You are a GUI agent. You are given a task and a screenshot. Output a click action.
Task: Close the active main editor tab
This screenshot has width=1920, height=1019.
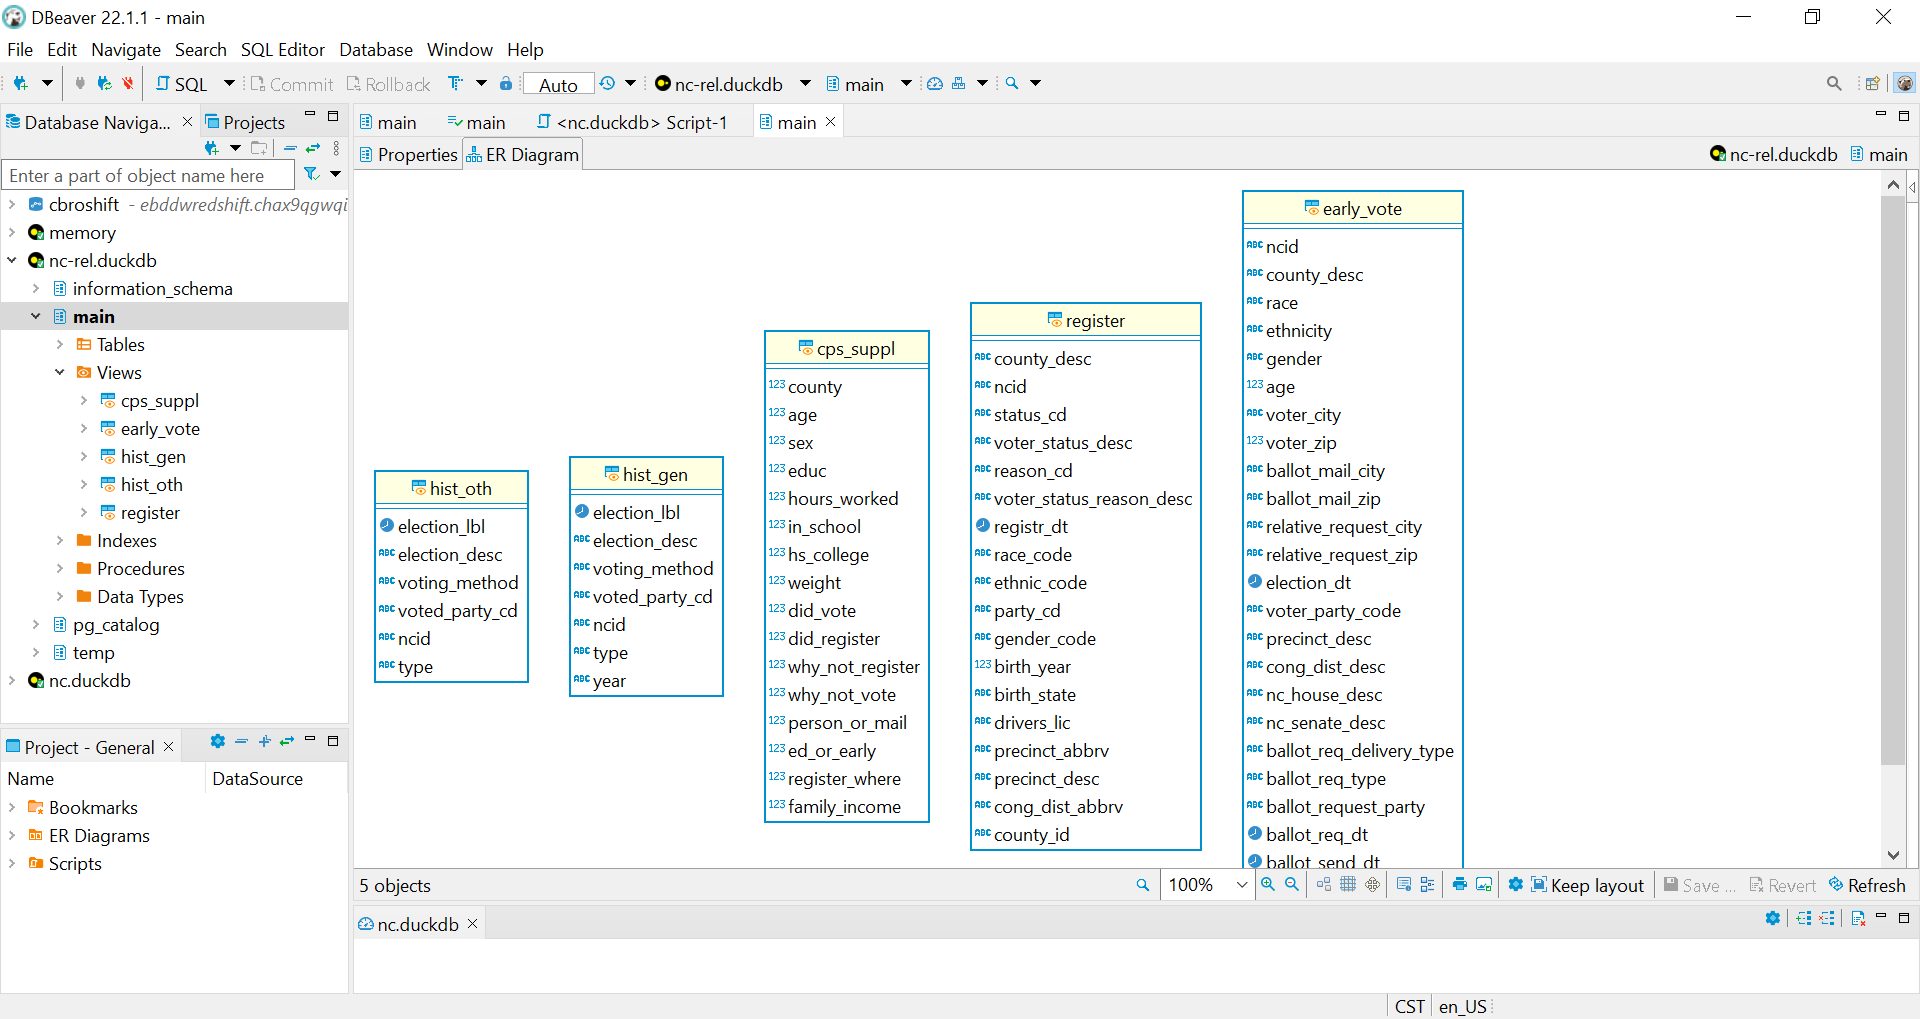click(830, 122)
